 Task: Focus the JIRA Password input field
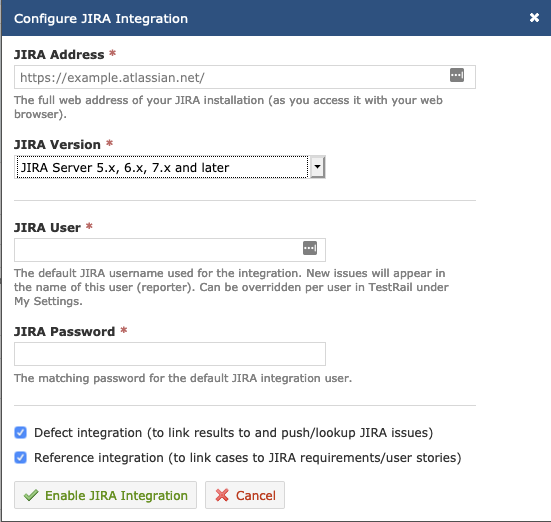click(x=170, y=354)
